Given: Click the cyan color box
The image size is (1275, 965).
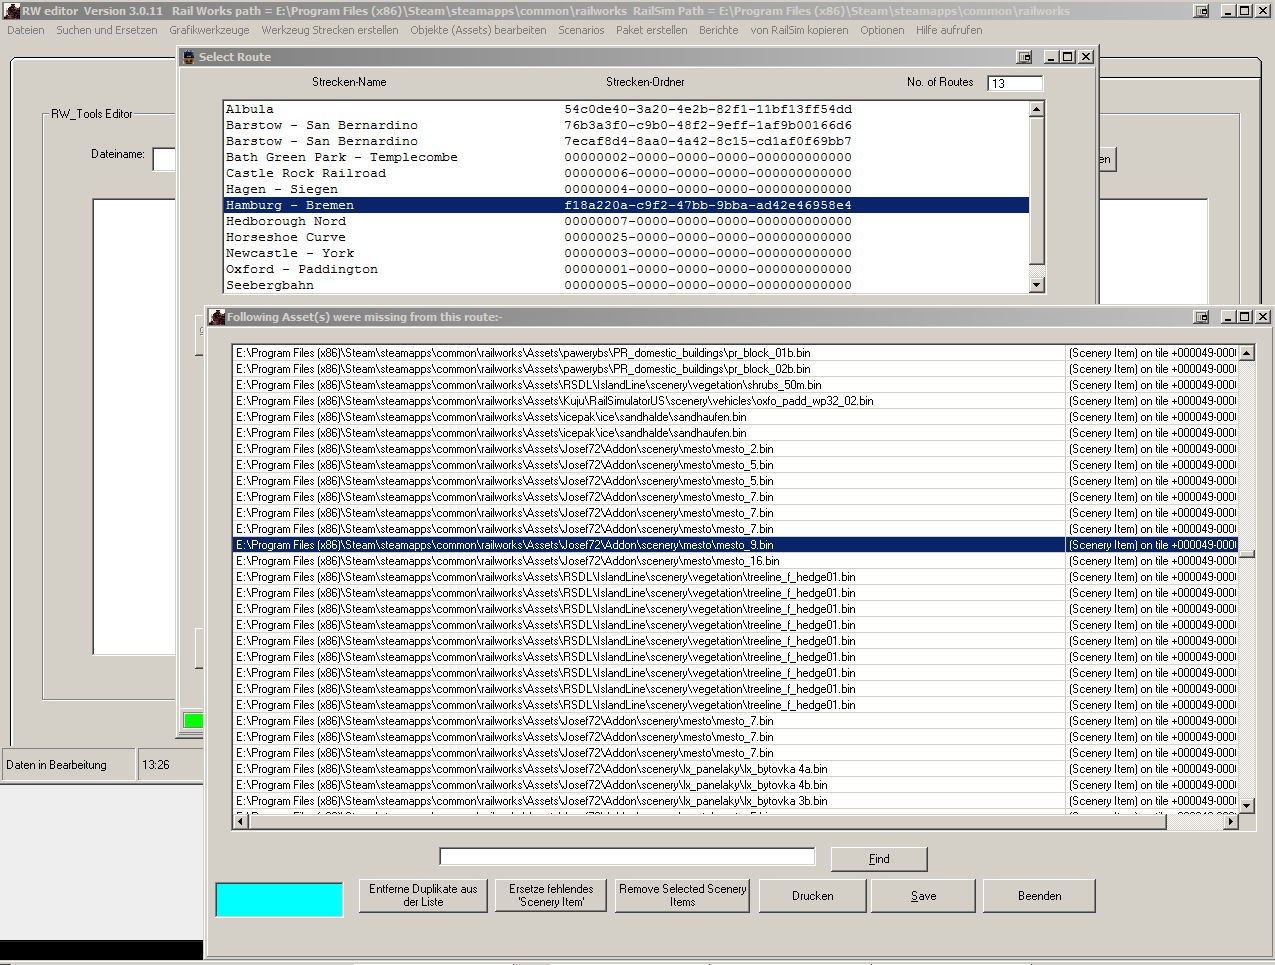Looking at the screenshot, I should (279, 899).
